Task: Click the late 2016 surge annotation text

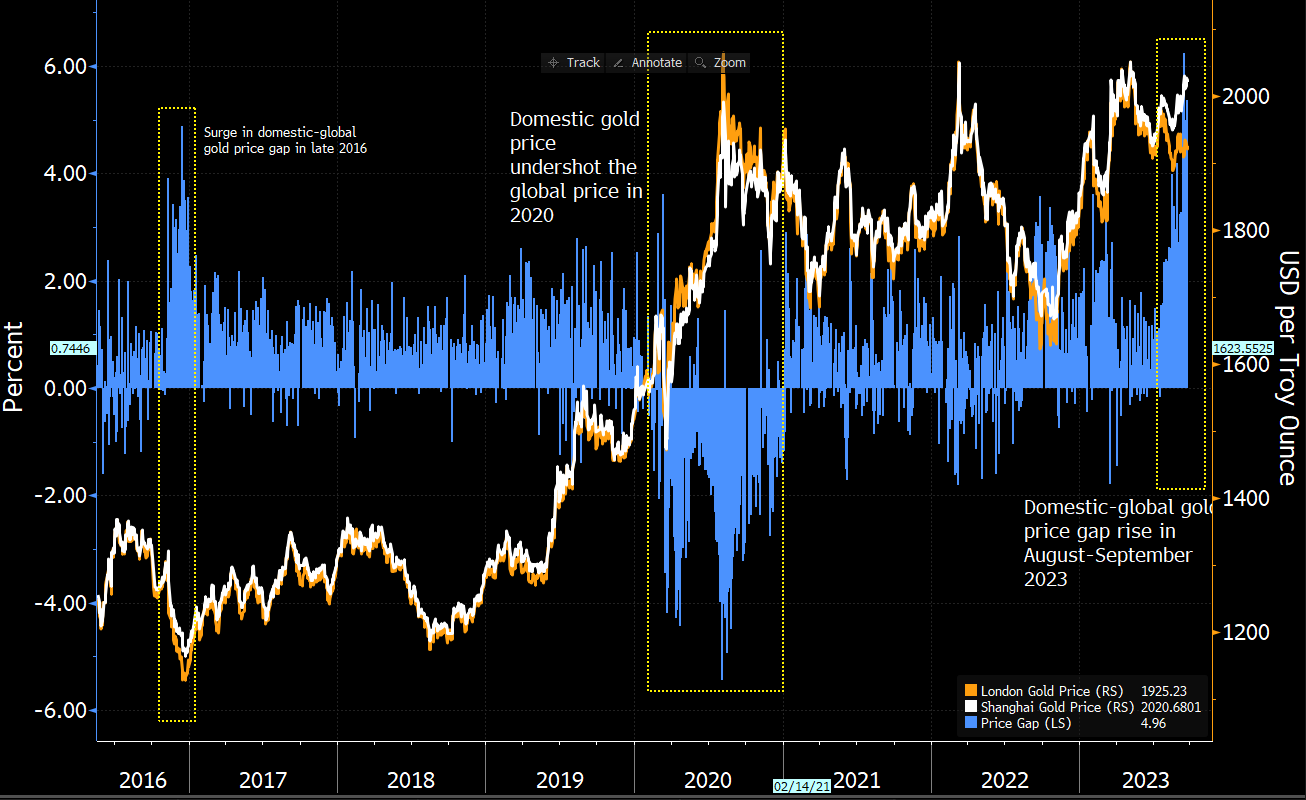Action: coord(279,140)
